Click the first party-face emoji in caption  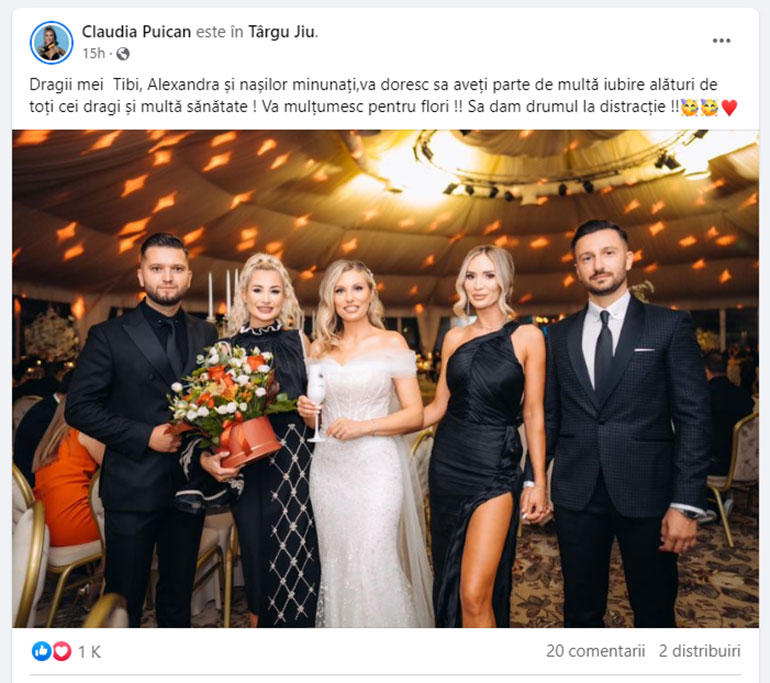690,107
